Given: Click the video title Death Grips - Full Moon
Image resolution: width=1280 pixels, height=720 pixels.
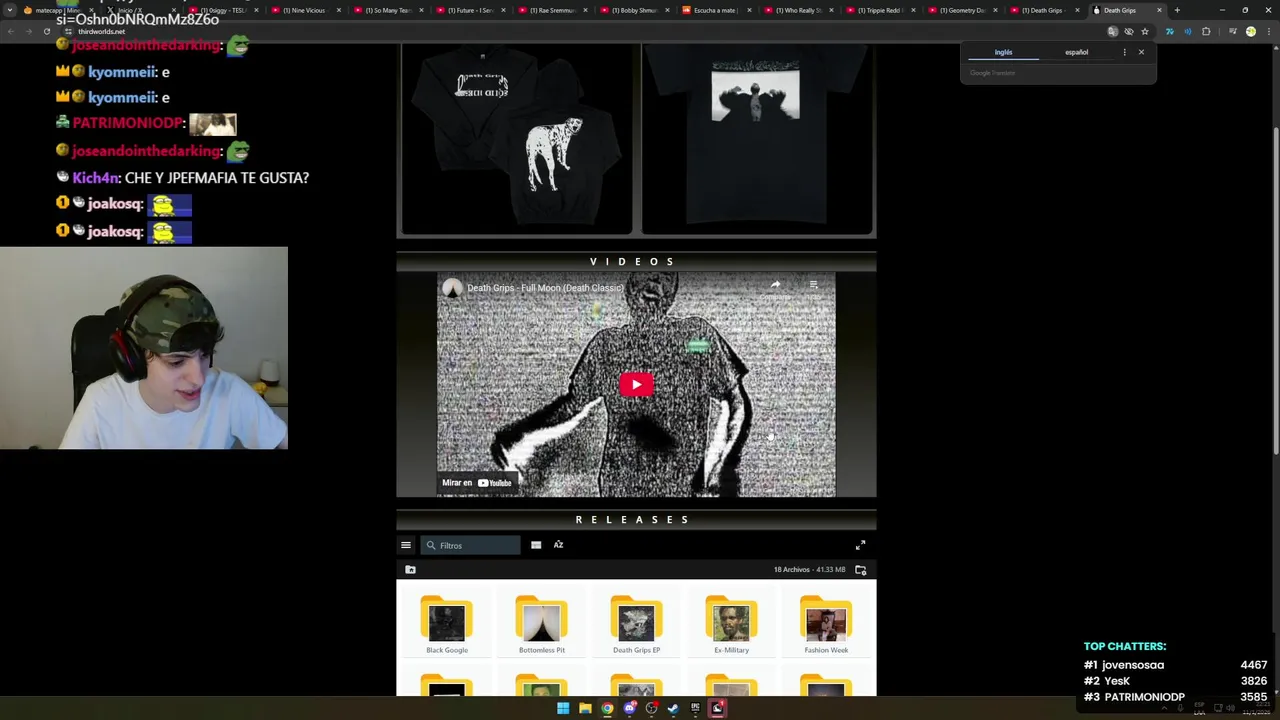Looking at the screenshot, I should [x=545, y=288].
